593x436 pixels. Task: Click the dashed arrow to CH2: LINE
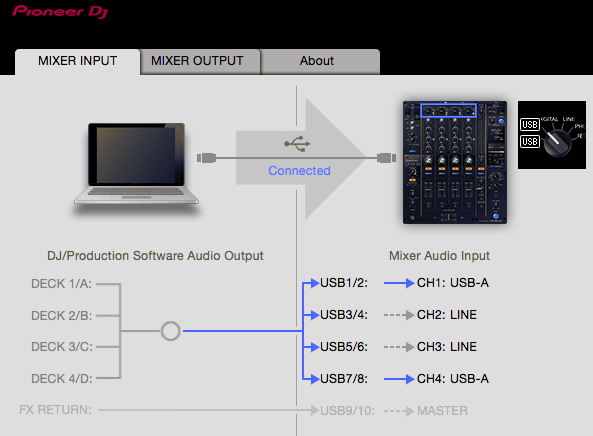point(399,315)
